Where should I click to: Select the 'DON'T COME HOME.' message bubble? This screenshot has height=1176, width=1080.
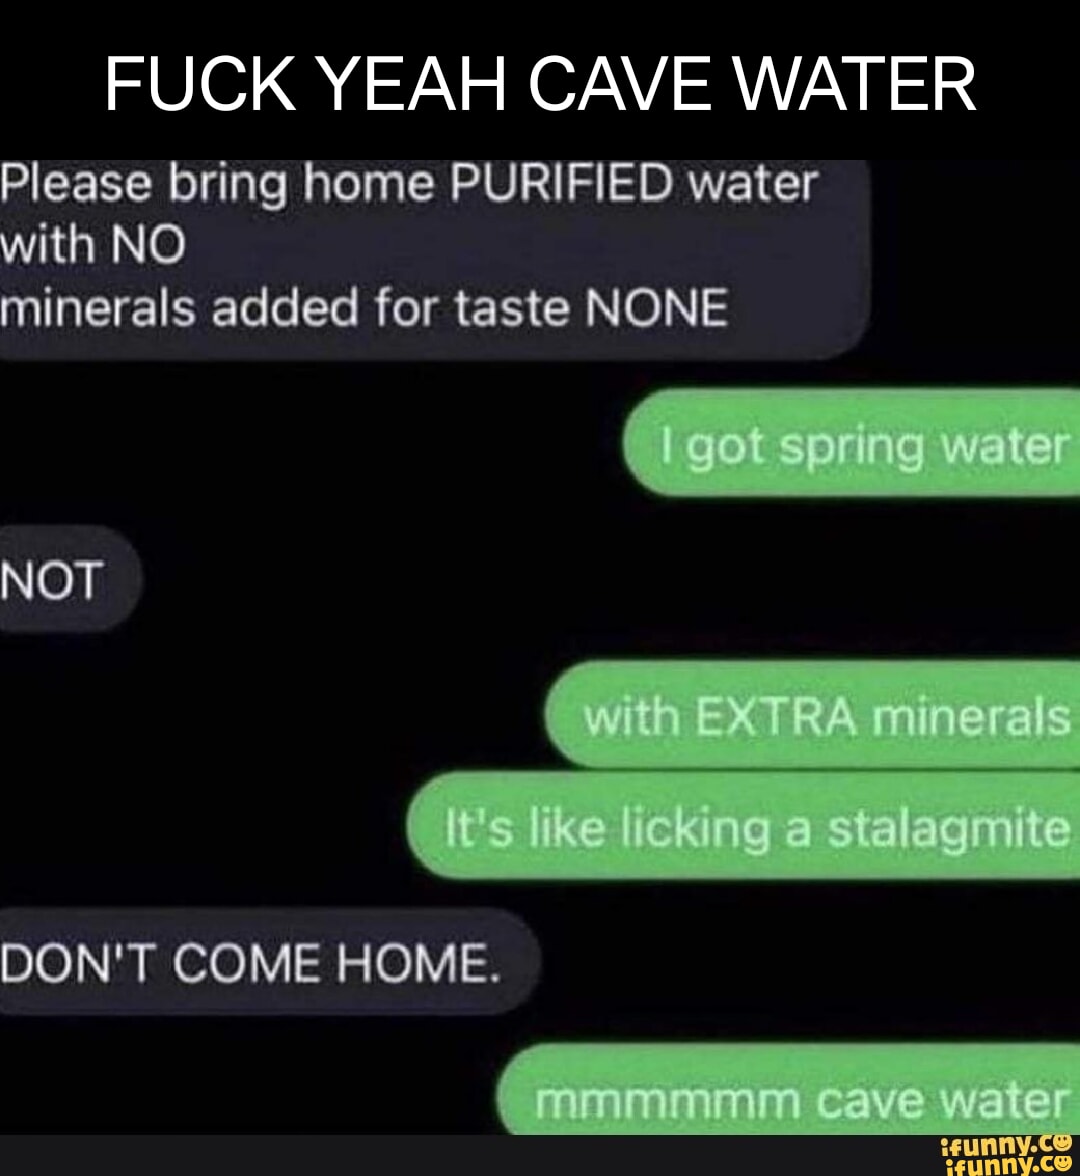click(x=270, y=961)
